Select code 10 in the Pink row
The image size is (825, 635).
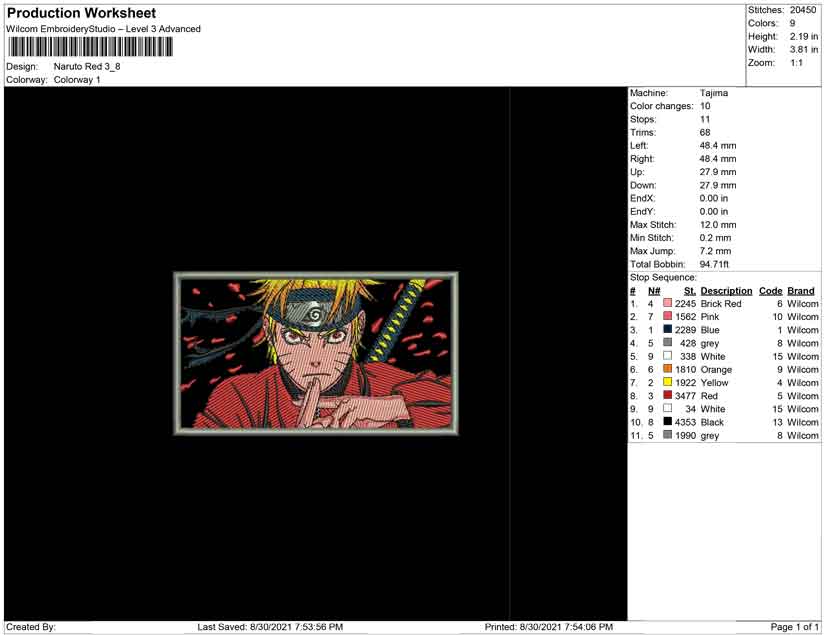778,317
